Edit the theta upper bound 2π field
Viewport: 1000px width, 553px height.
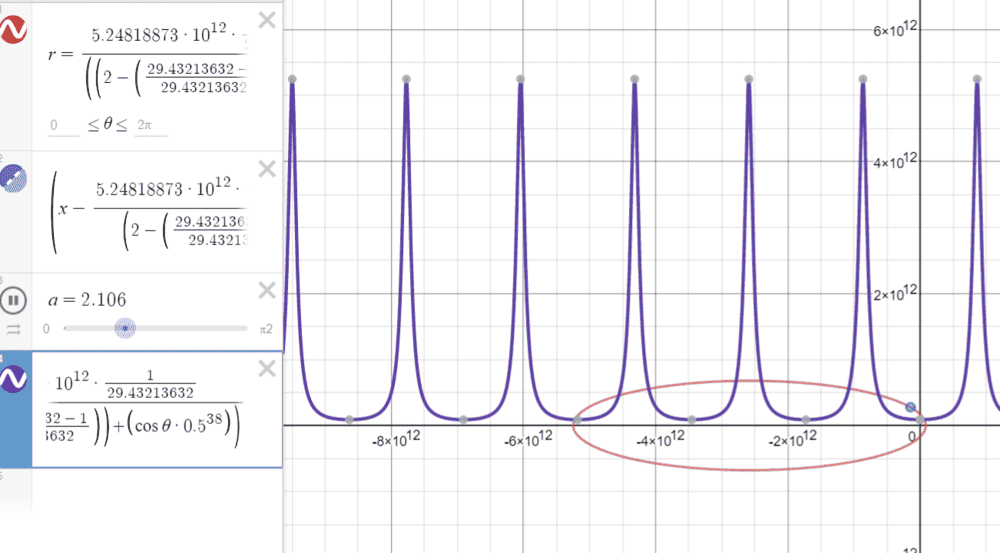click(151, 125)
